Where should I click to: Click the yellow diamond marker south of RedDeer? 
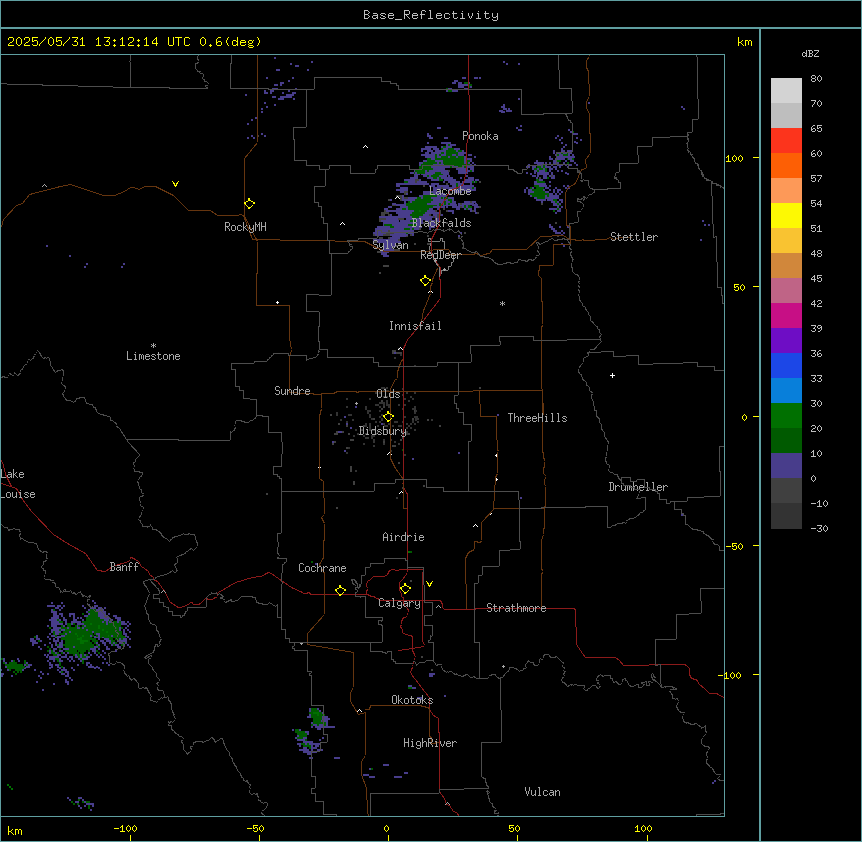pos(426,281)
